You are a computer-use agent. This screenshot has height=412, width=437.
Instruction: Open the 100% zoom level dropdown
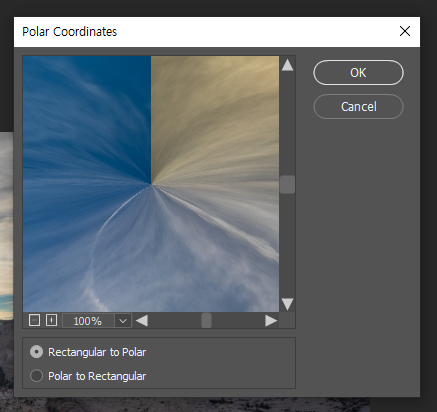tap(123, 321)
